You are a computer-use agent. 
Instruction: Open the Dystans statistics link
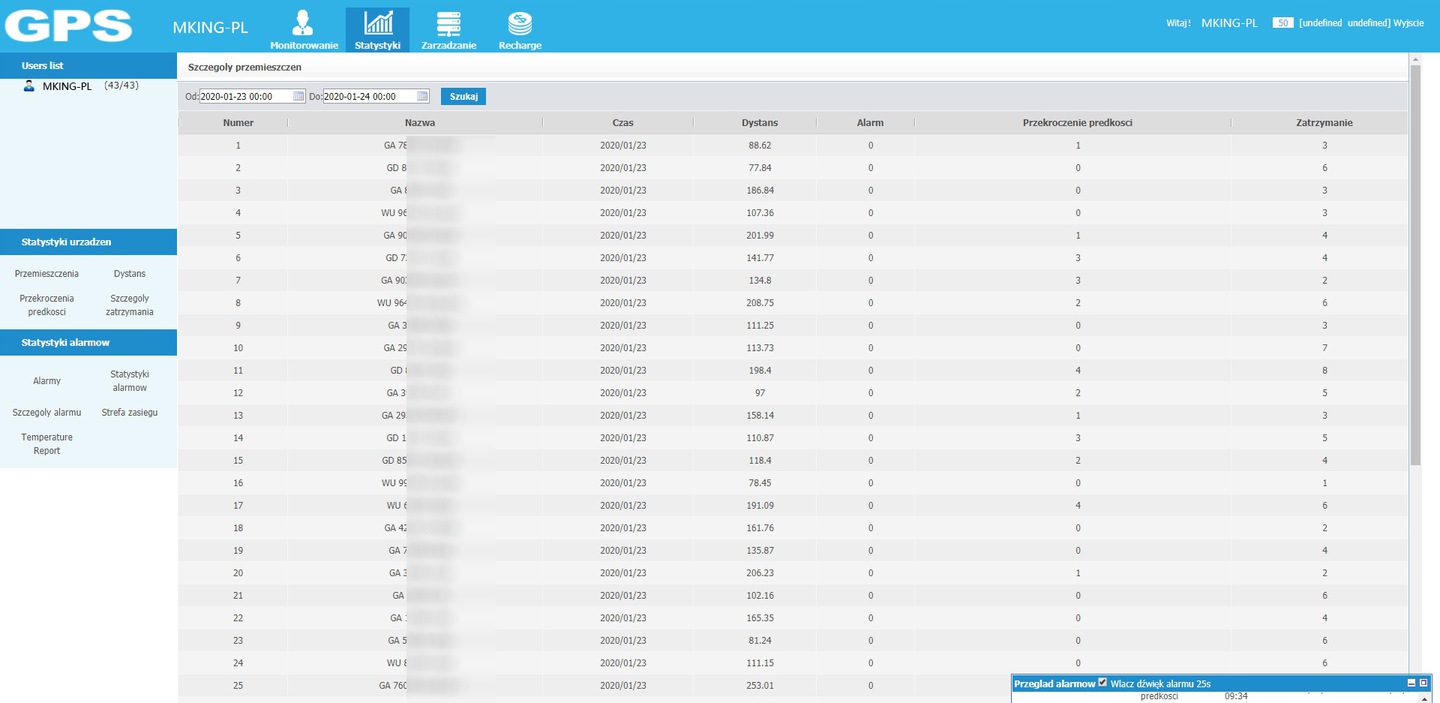click(129, 273)
